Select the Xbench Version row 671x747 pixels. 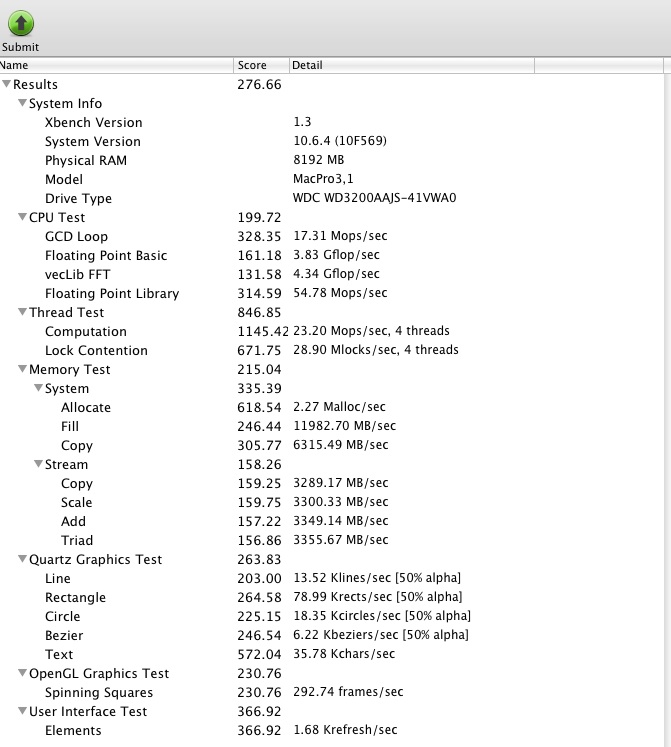coord(332,122)
